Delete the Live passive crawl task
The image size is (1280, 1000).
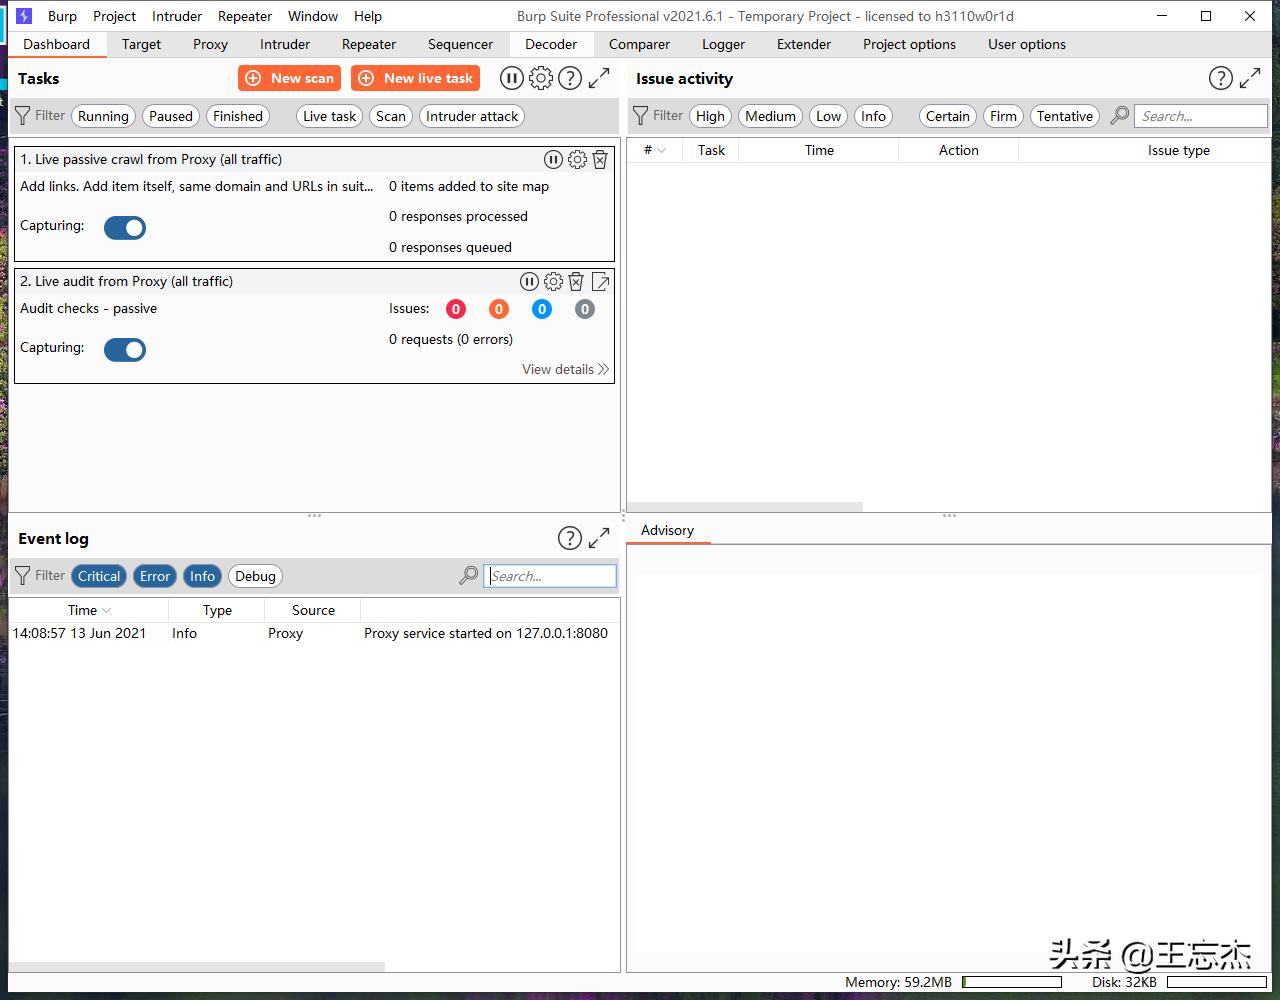tap(600, 159)
